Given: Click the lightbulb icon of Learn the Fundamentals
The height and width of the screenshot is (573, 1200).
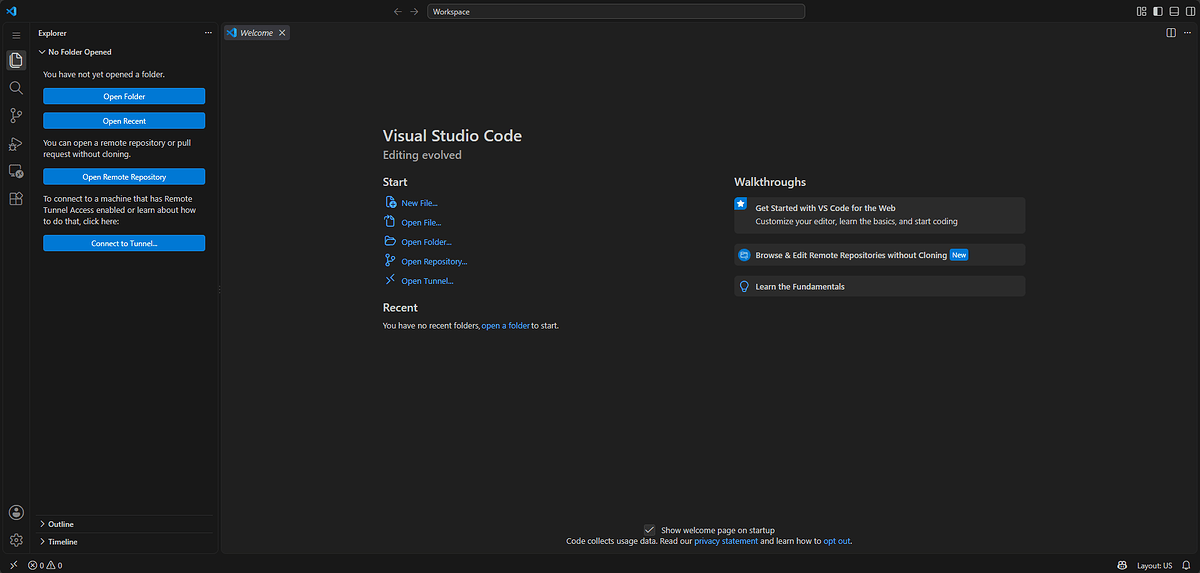Looking at the screenshot, I should pyautogui.click(x=744, y=286).
